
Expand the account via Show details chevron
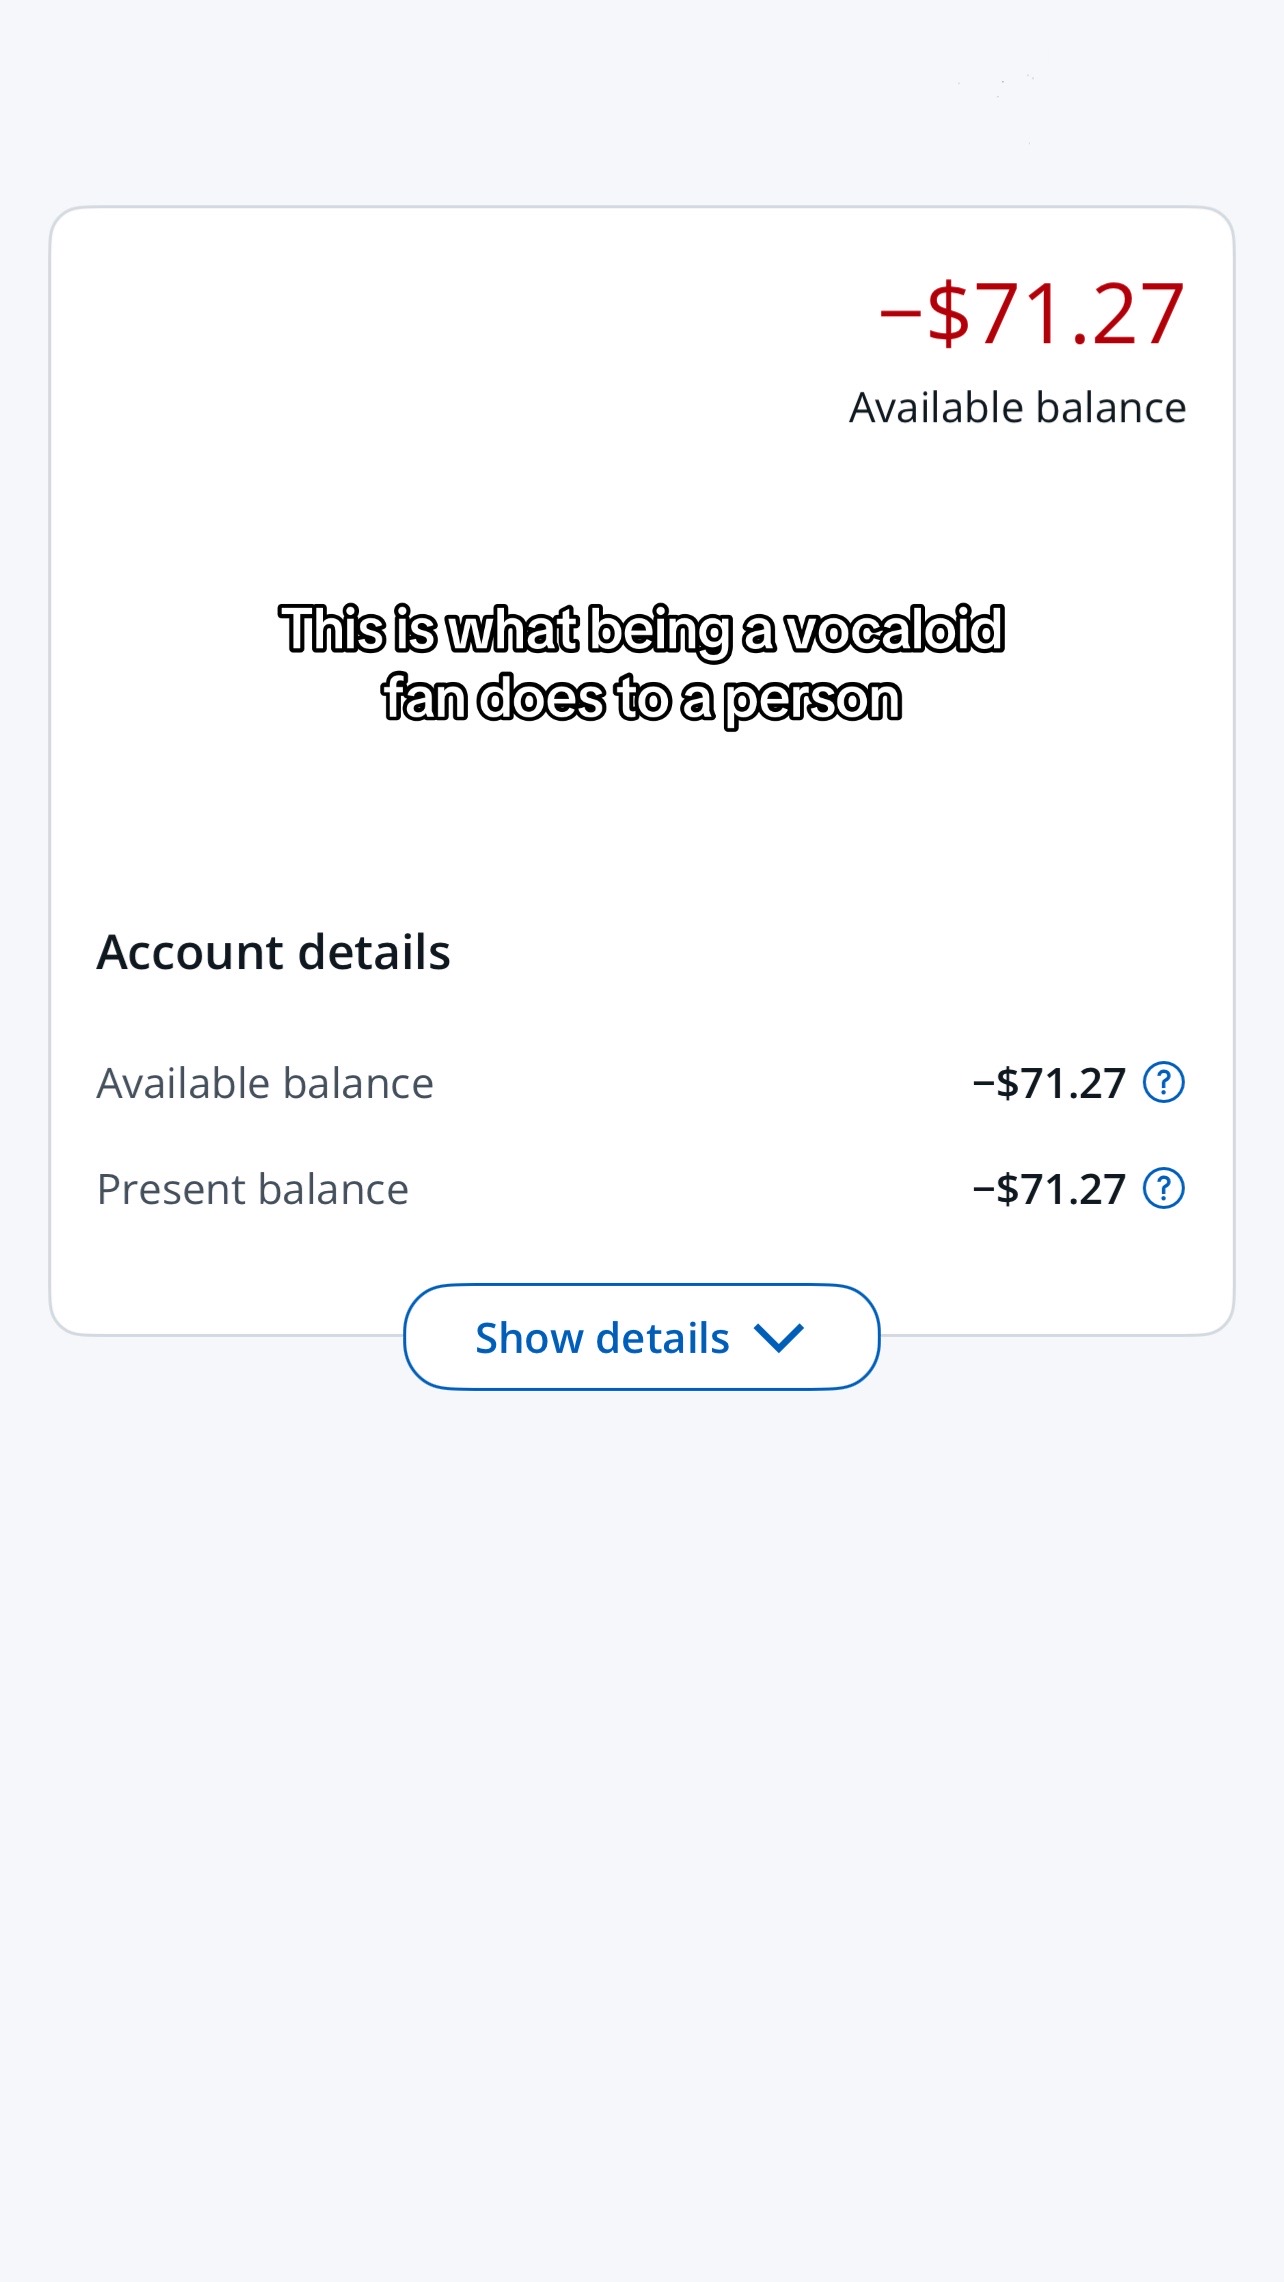(x=778, y=1337)
